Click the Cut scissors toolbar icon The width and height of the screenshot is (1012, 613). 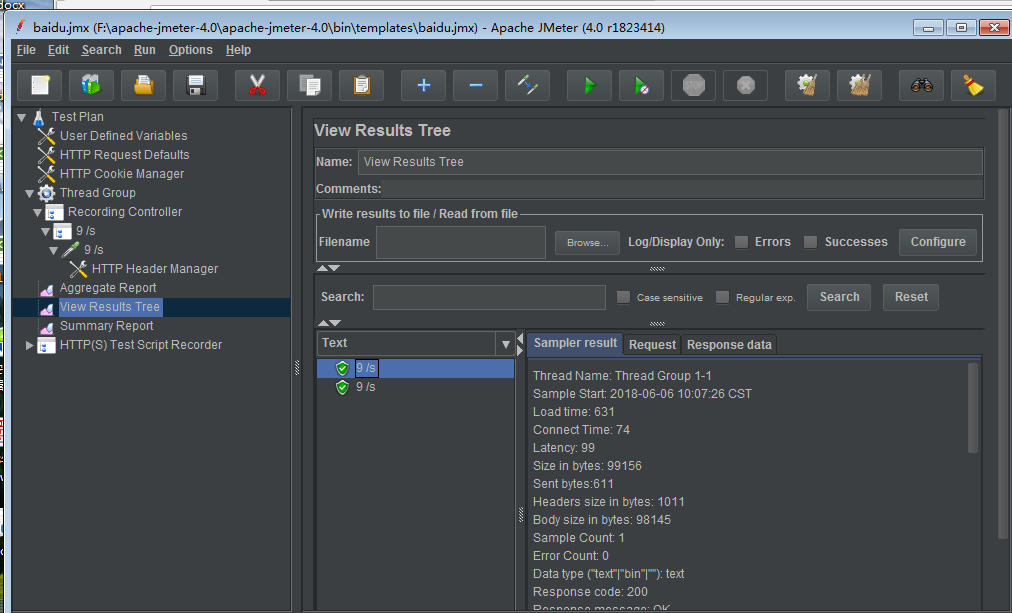(257, 86)
